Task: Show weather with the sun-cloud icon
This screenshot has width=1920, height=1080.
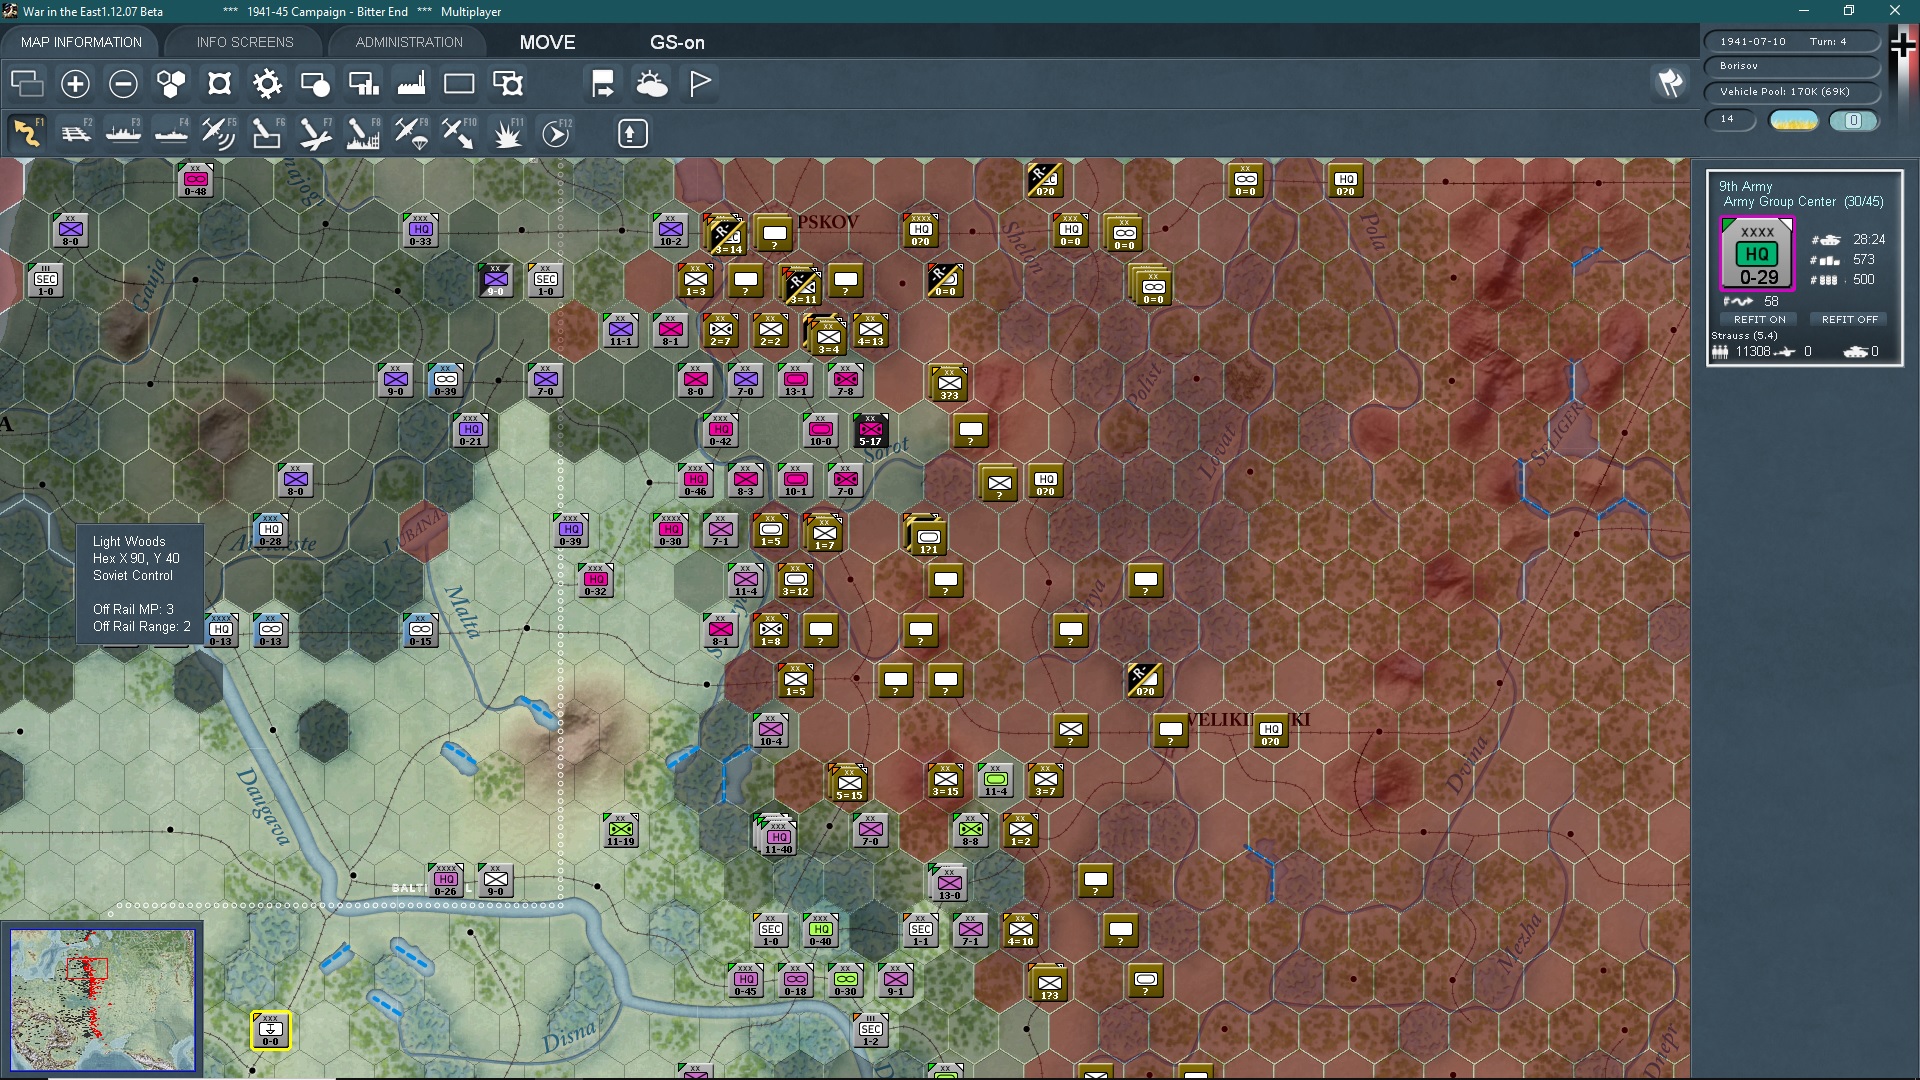Action: 652,83
